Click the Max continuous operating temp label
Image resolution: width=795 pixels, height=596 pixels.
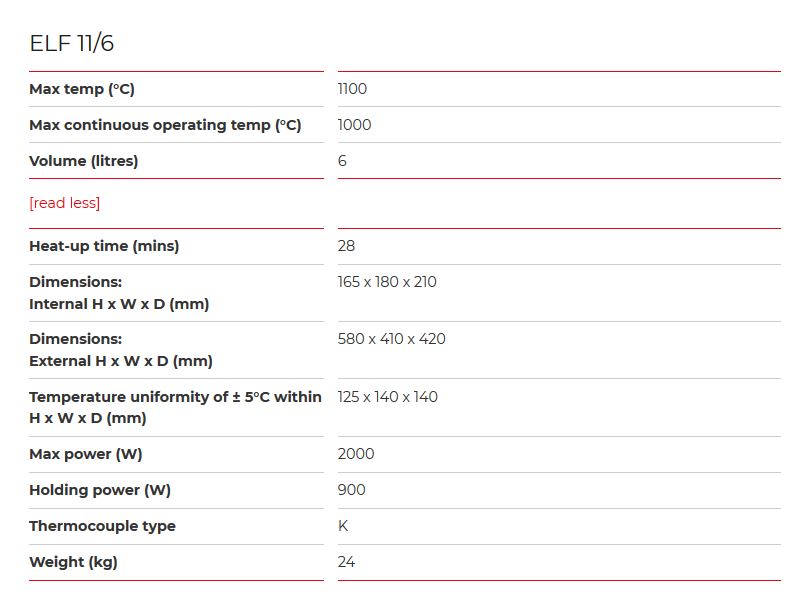coord(165,125)
